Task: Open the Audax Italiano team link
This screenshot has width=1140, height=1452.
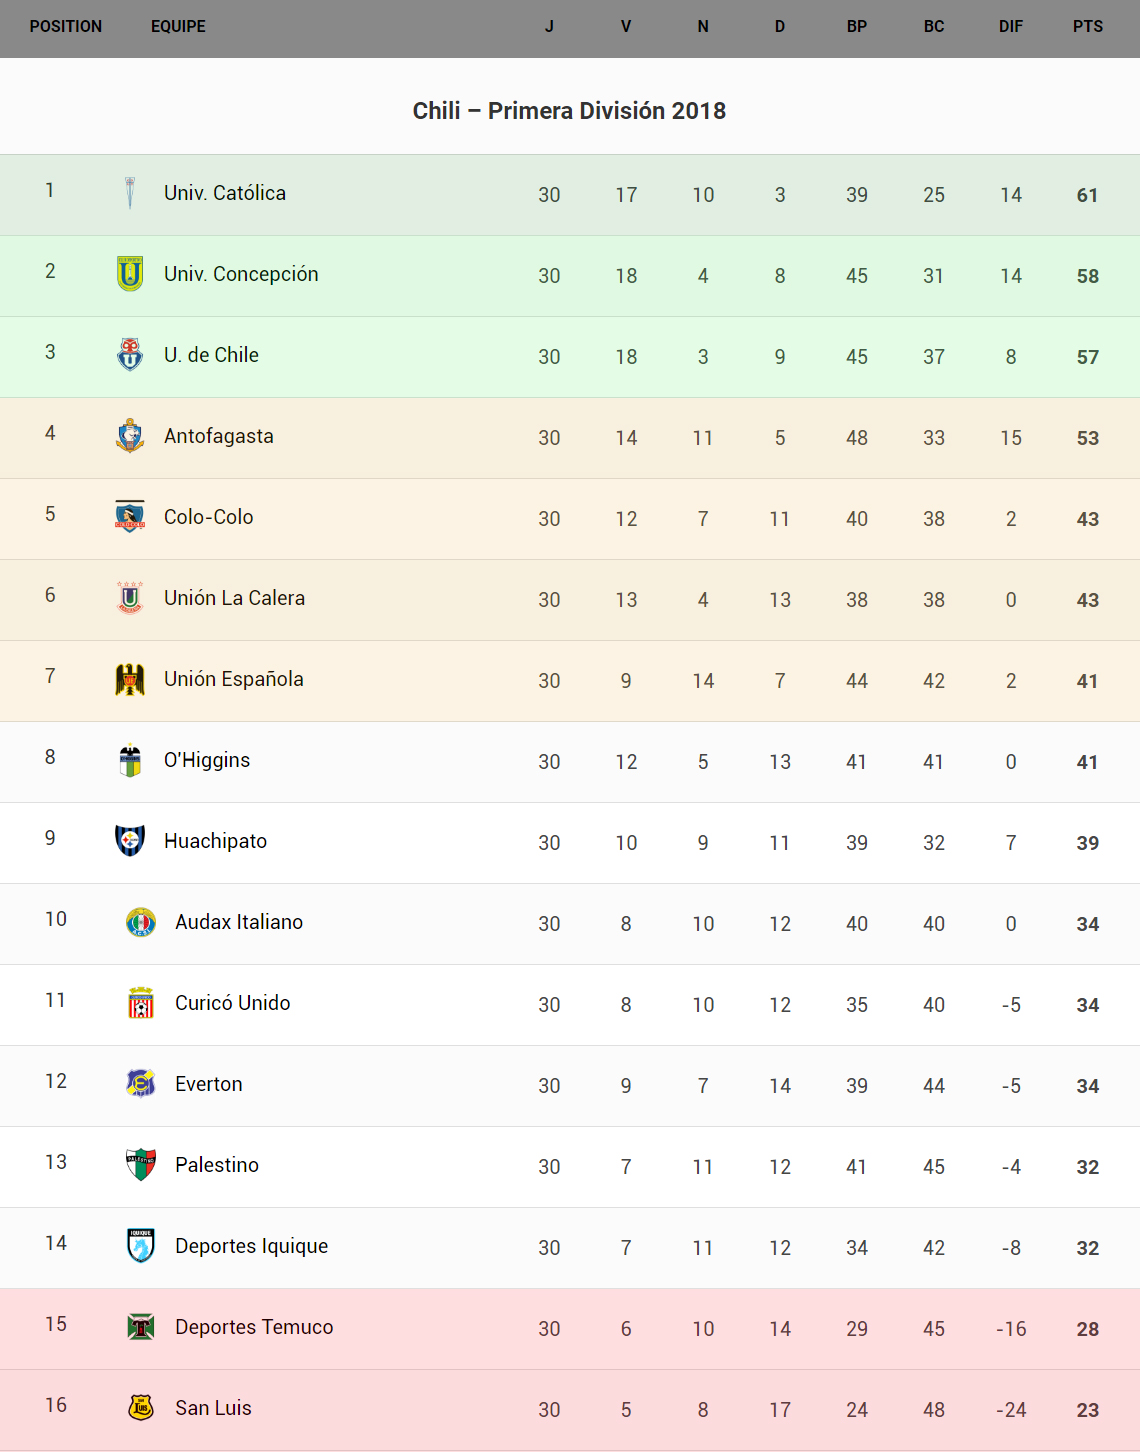Action: [x=239, y=922]
